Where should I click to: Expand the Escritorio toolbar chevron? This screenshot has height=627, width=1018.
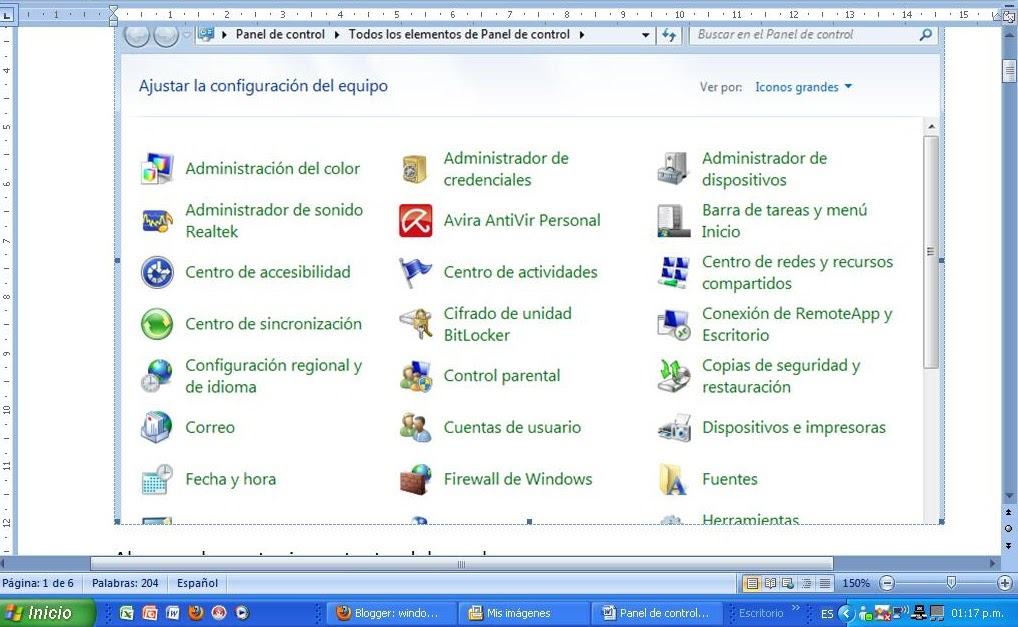[796, 608]
